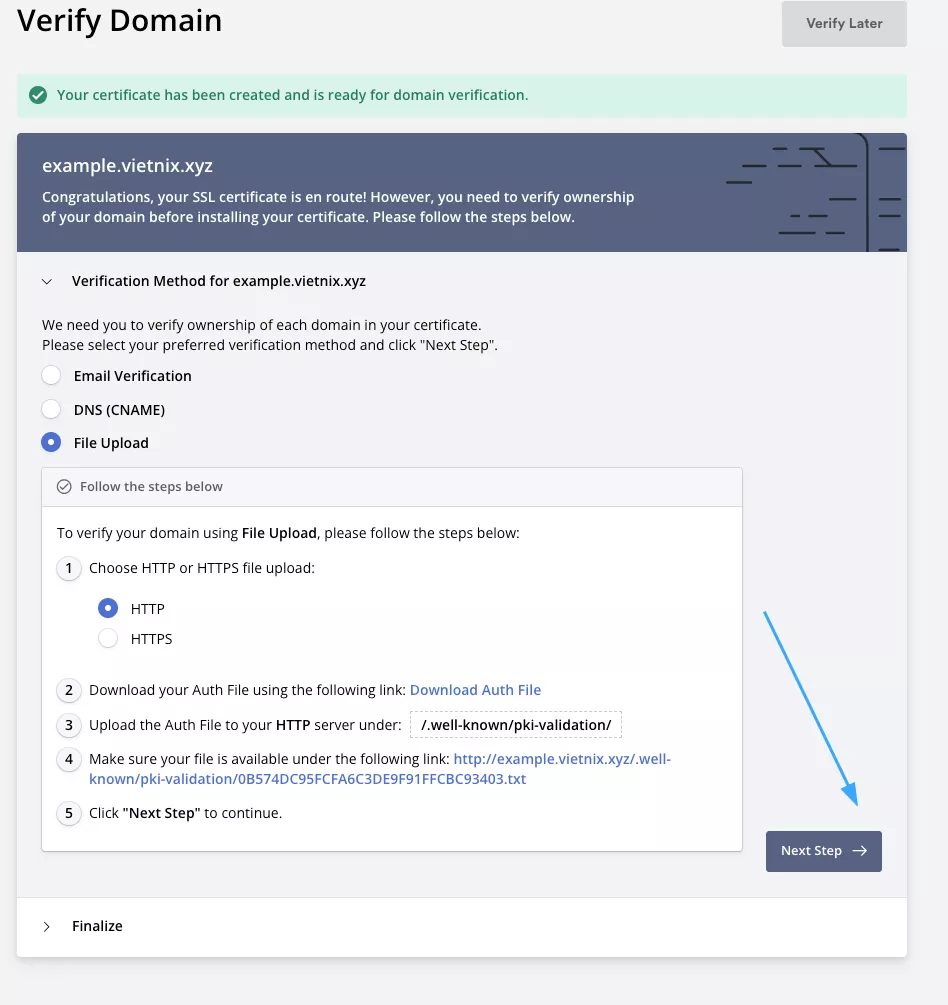Click the step 2 number badge

pyautogui.click(x=69, y=690)
